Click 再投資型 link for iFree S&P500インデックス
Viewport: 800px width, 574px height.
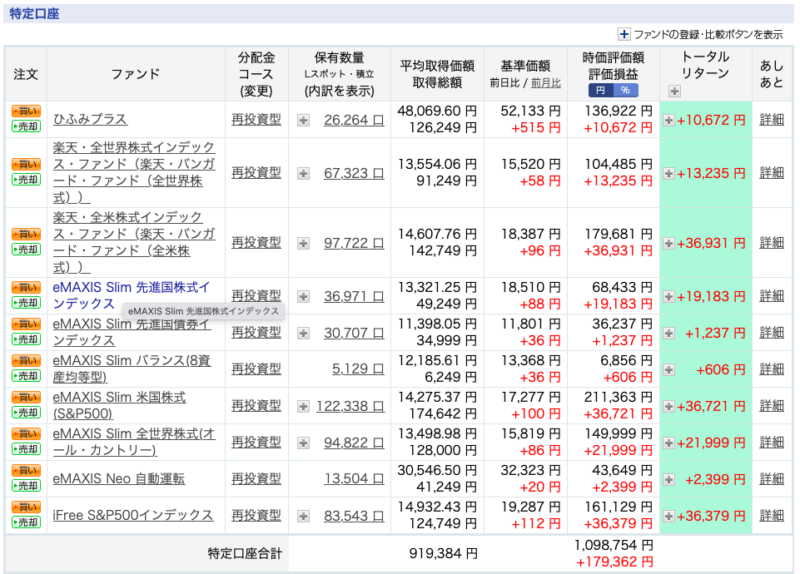pyautogui.click(x=256, y=515)
